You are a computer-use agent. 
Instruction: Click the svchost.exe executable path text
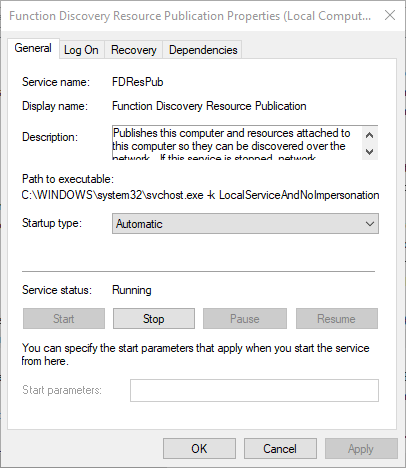[200, 195]
